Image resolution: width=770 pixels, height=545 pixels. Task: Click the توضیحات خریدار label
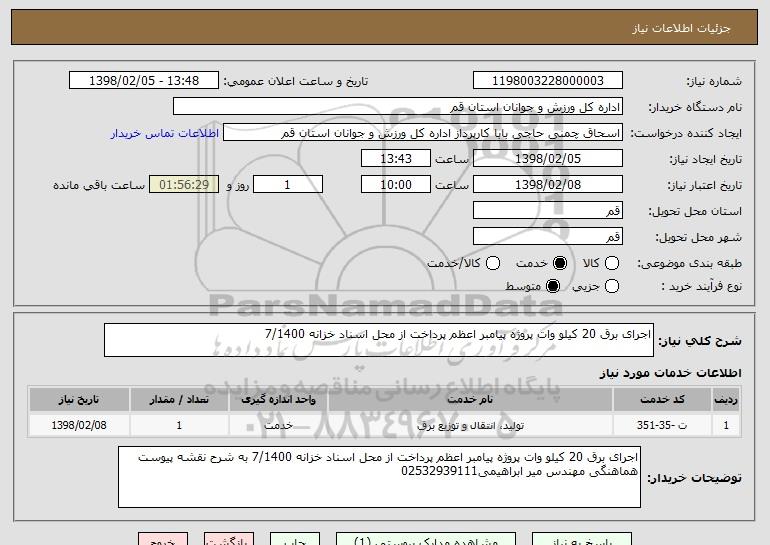(x=694, y=478)
